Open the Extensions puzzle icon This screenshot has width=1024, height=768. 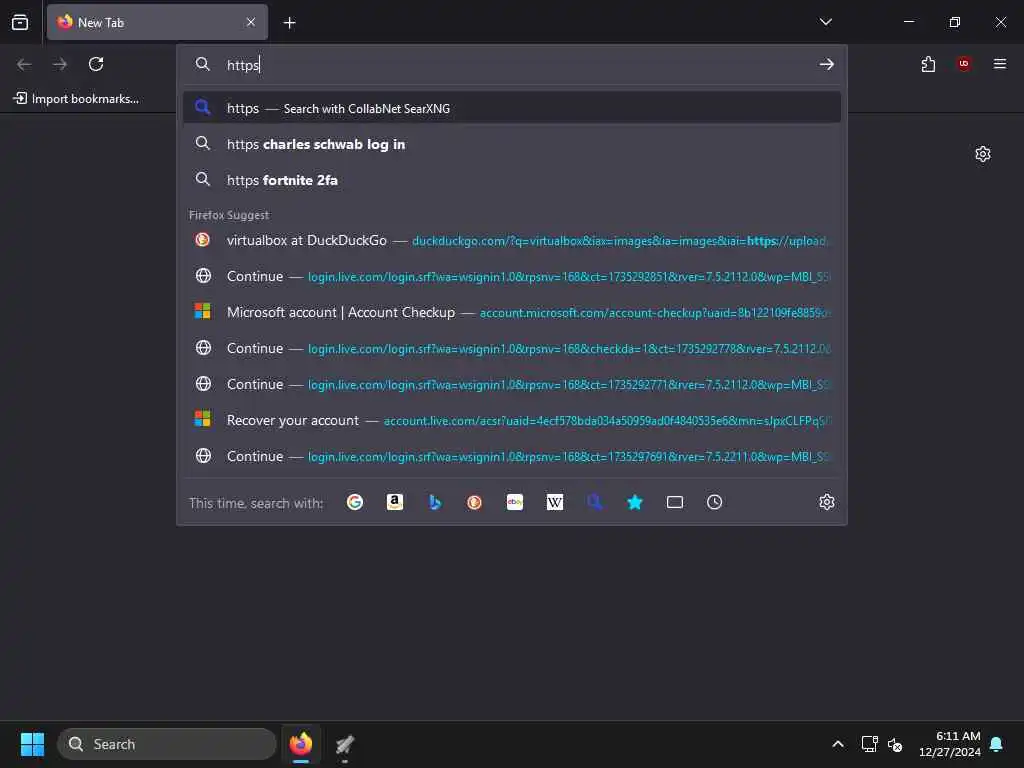point(928,64)
